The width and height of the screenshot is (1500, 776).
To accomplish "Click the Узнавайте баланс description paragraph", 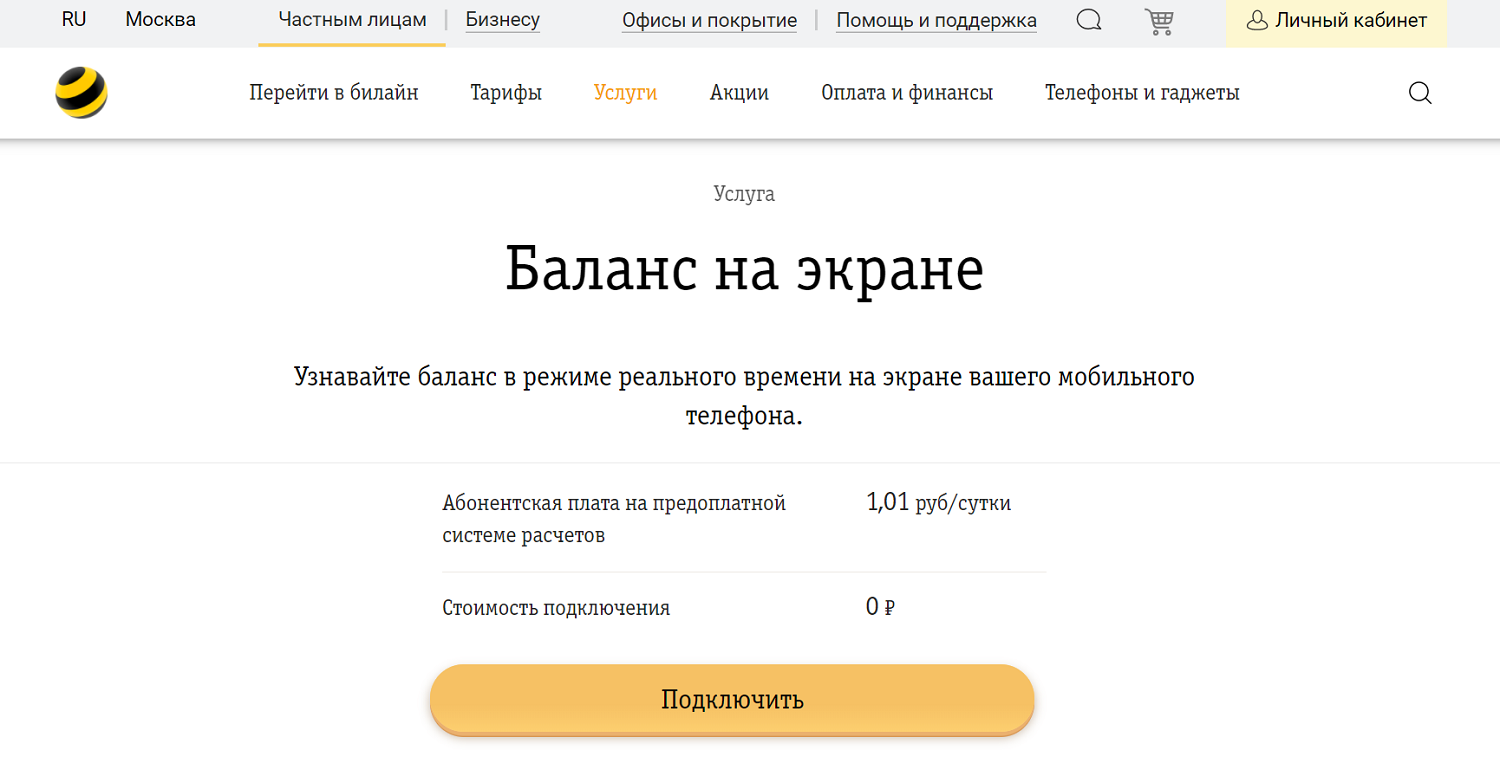I will click(x=744, y=396).
